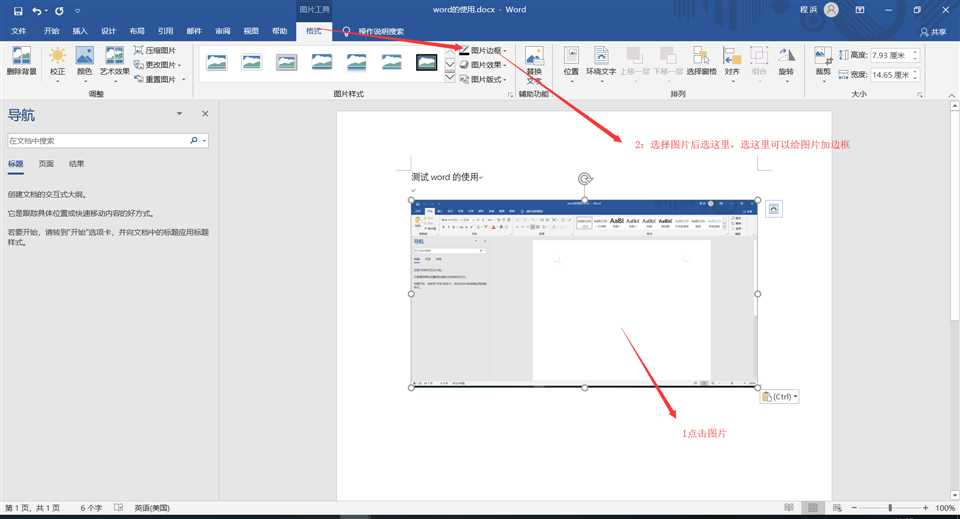This screenshot has height=519, width=960.
Task: Switch to the 开始 Home tab
Action: [x=51, y=31]
